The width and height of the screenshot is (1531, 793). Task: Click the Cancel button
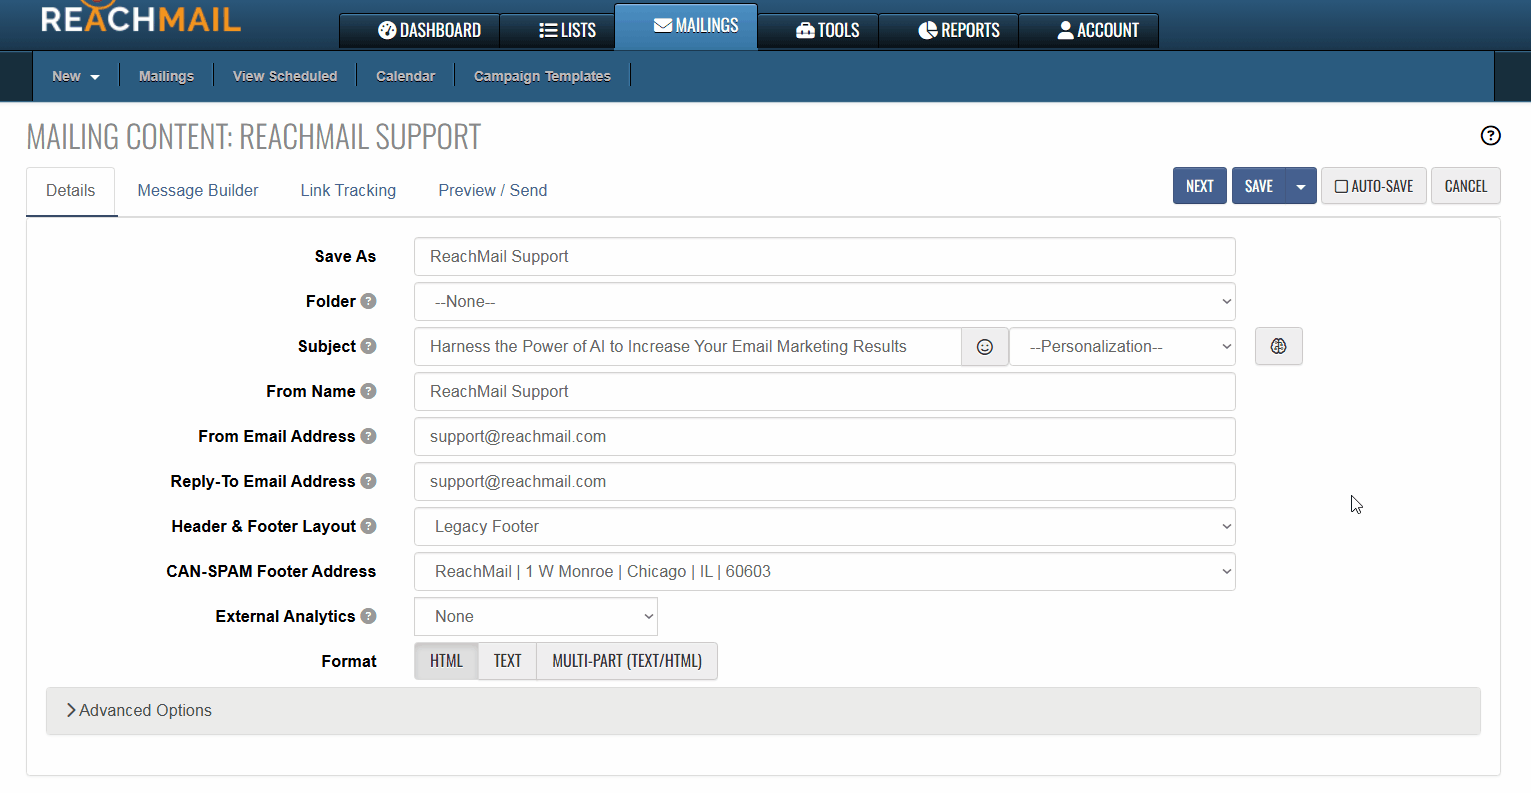(1466, 186)
